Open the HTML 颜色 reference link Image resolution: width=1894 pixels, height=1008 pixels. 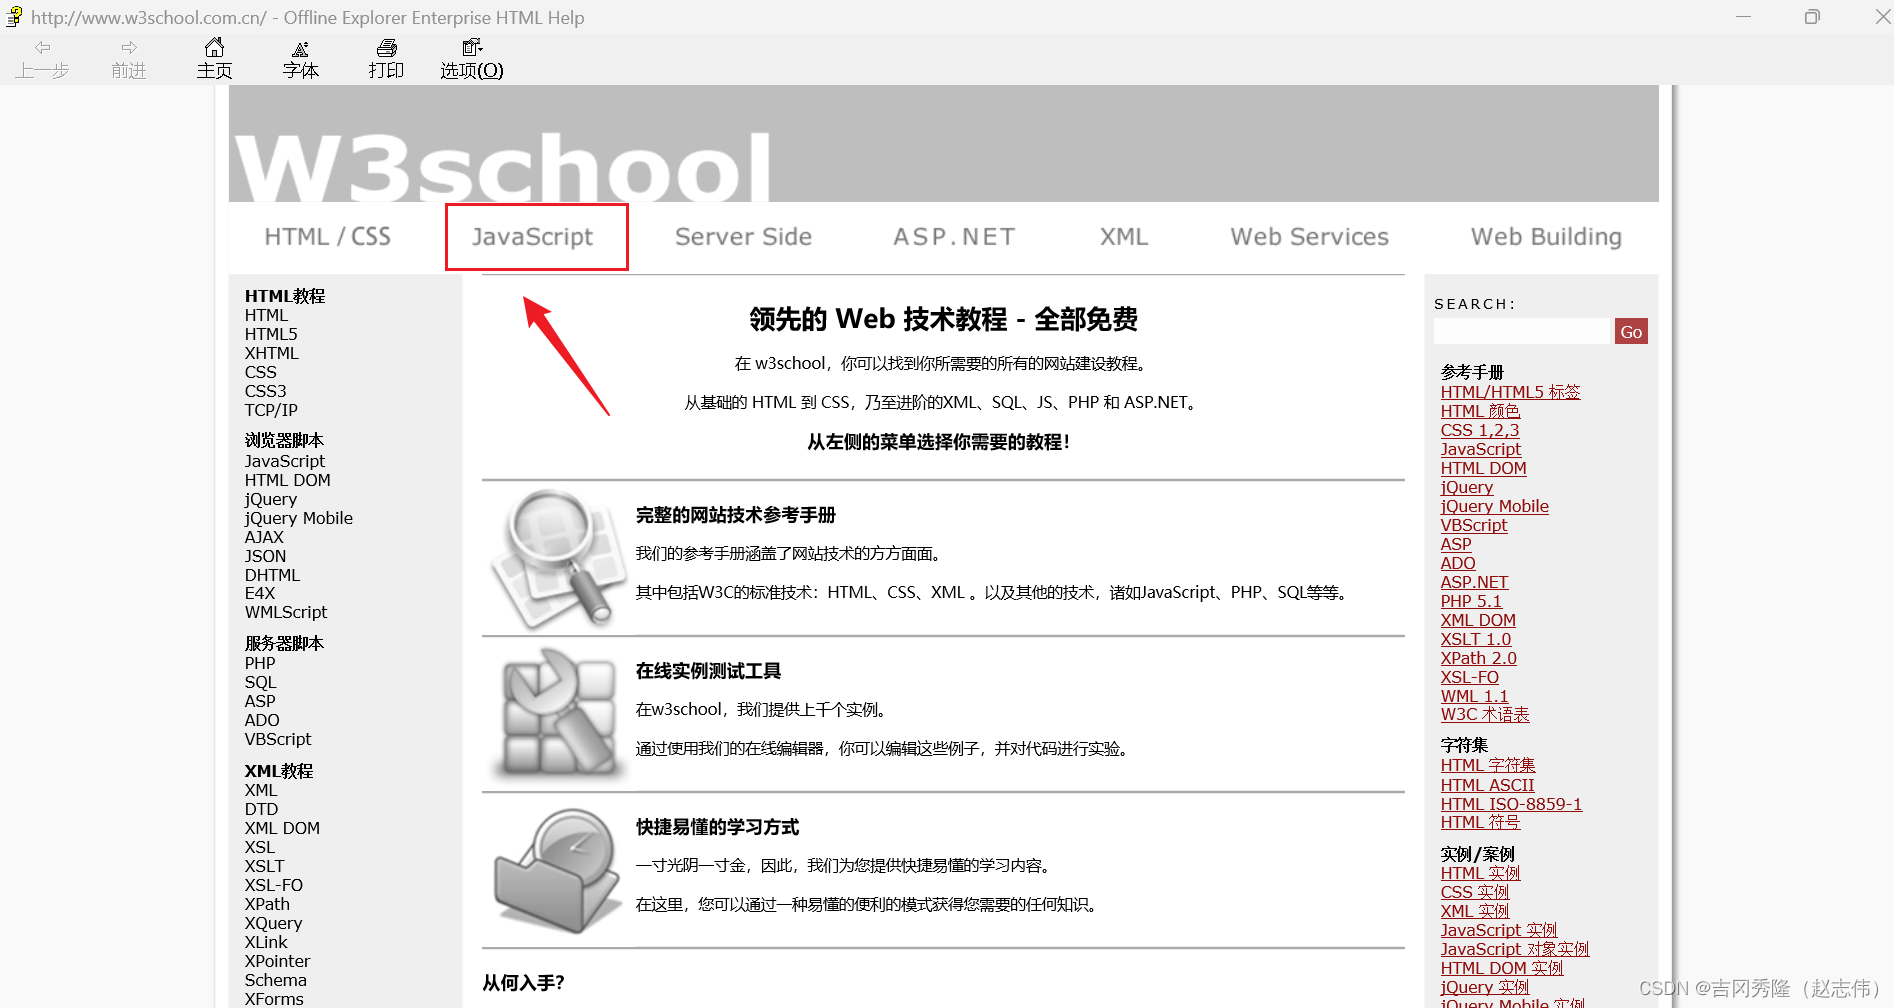(x=1480, y=411)
